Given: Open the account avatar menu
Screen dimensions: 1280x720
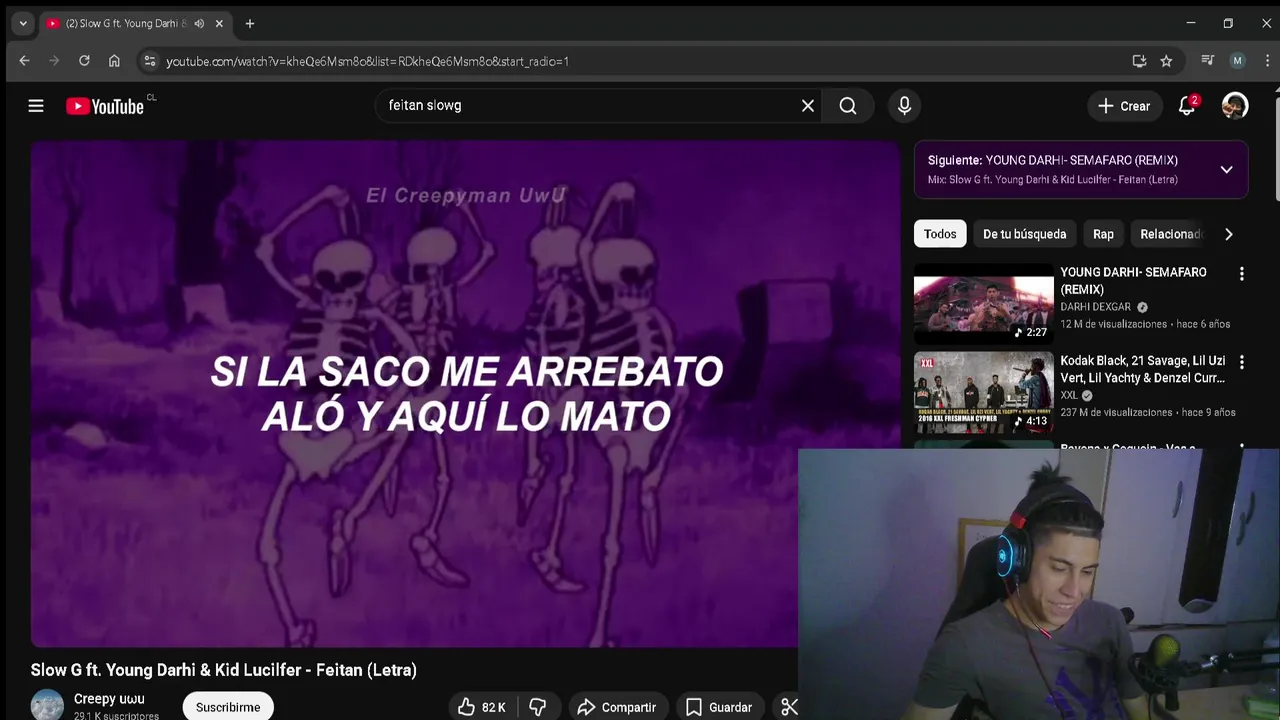Looking at the screenshot, I should 1235,106.
